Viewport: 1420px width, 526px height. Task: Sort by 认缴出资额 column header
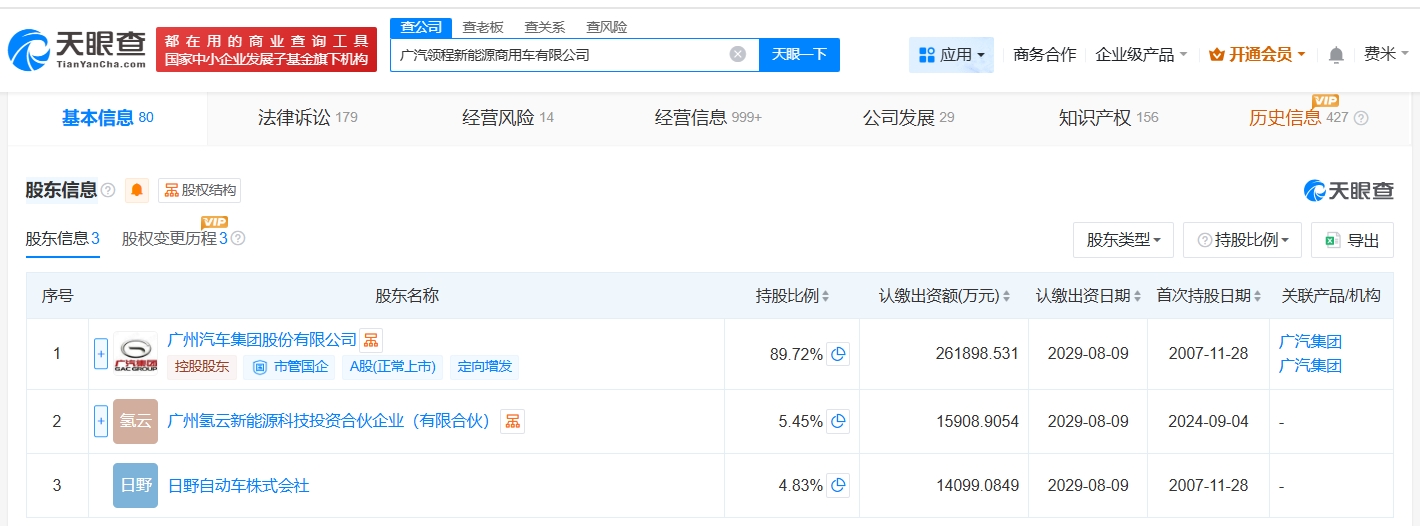click(944, 296)
